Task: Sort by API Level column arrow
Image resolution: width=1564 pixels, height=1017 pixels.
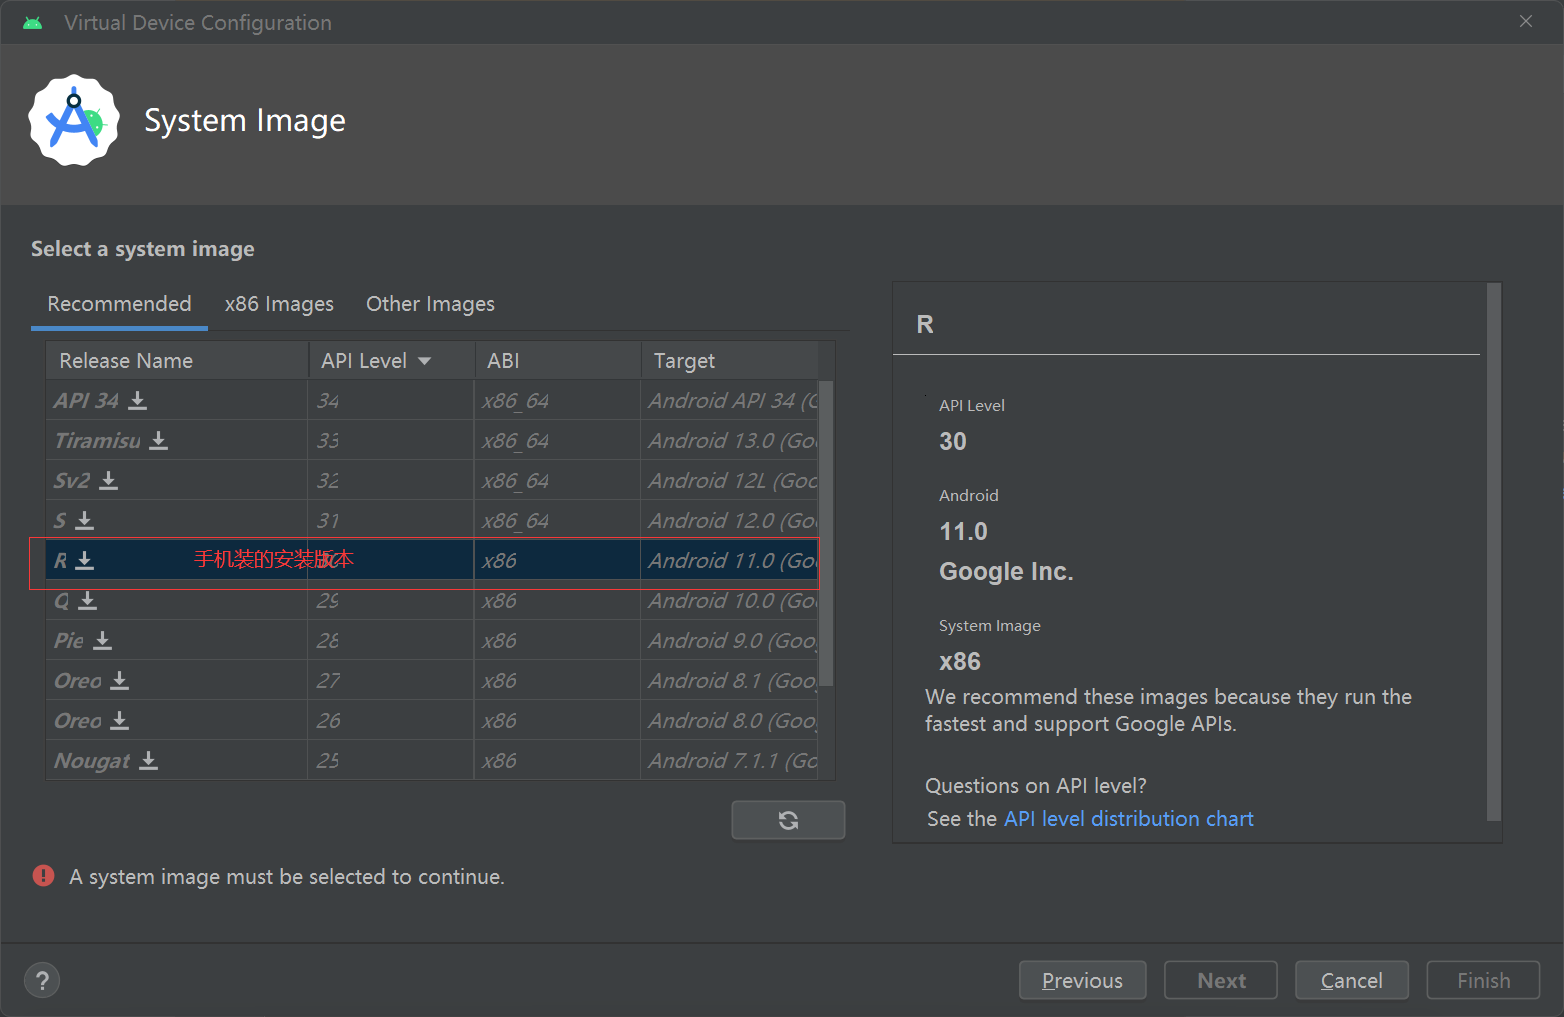Action: 425,361
